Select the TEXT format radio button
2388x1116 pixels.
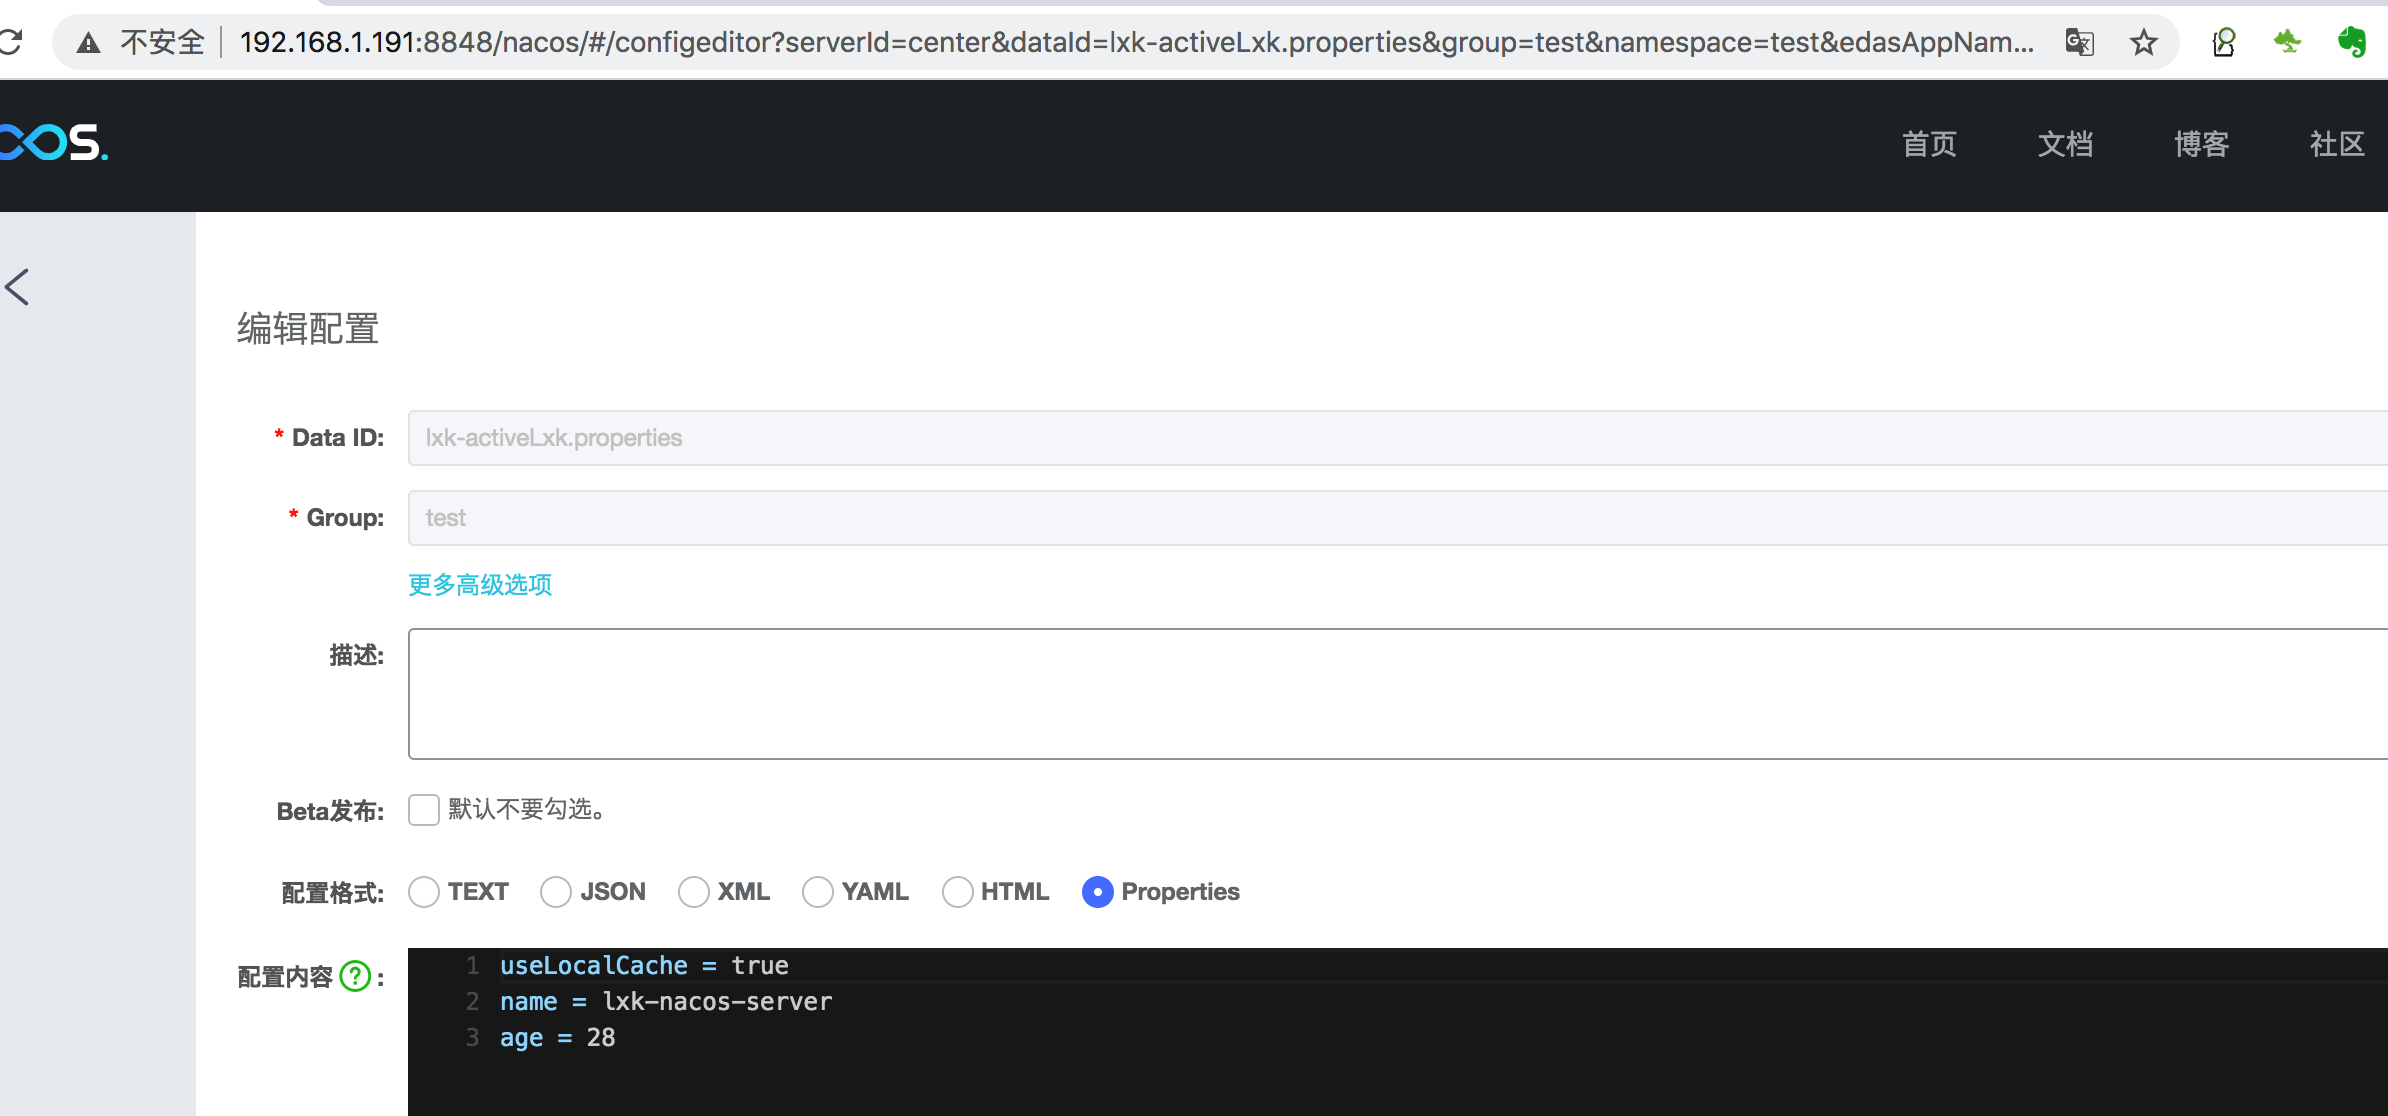[425, 891]
